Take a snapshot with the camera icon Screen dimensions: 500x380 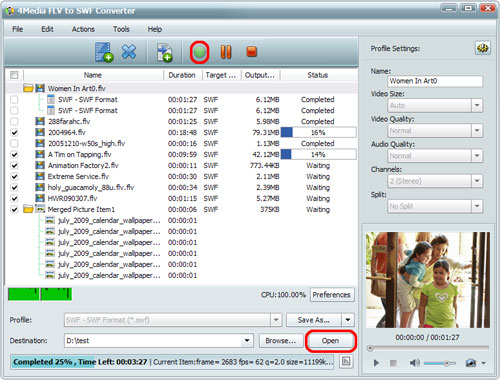(x=470, y=363)
